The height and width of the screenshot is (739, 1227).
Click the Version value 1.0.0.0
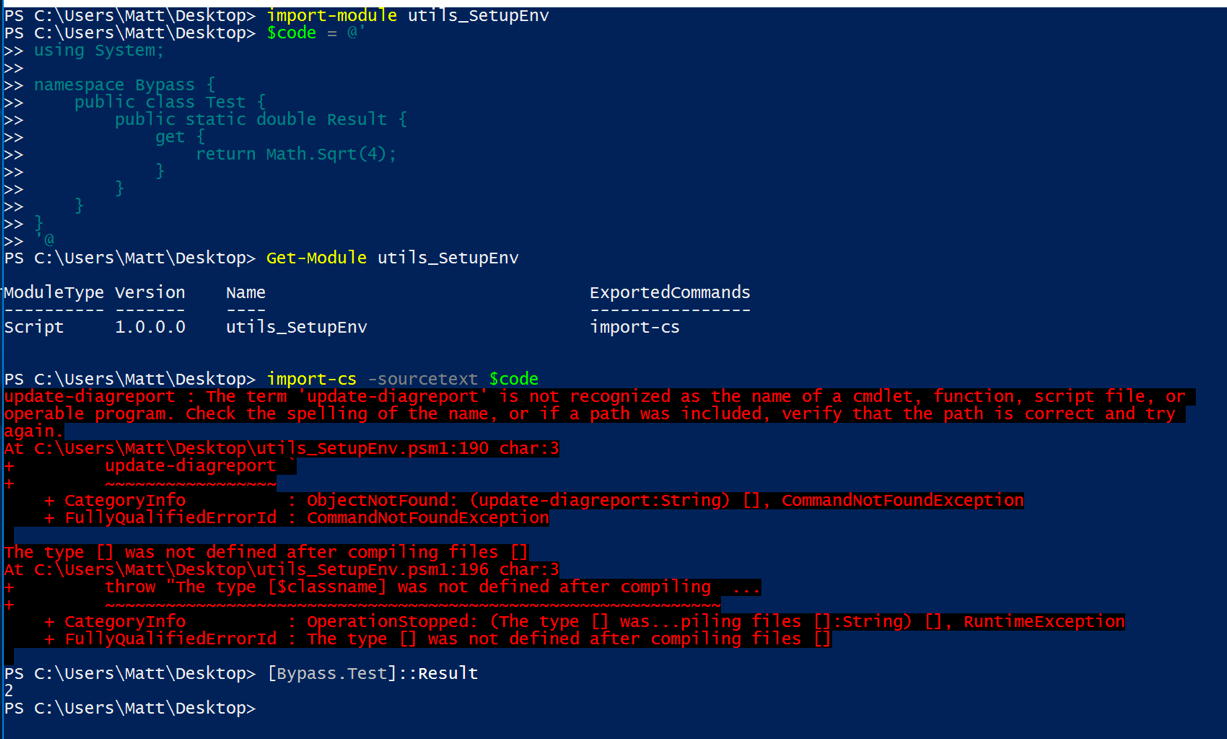(x=150, y=327)
